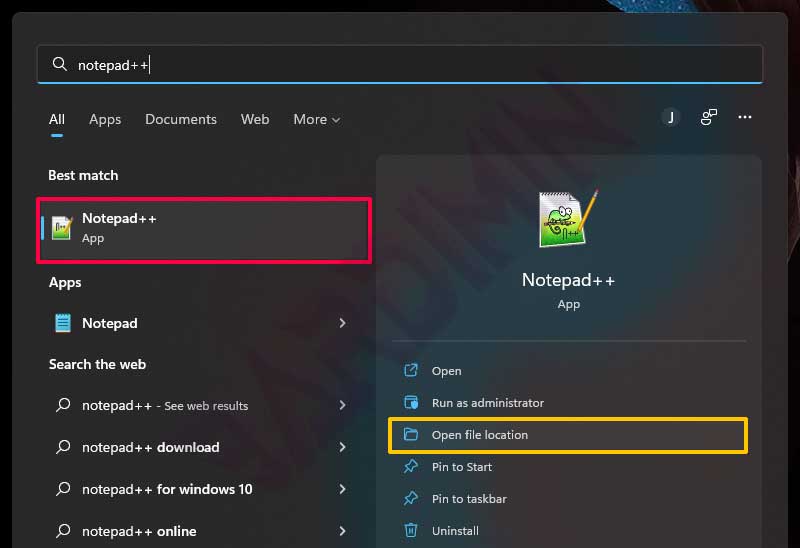Click the Uninstall trash can icon
The image size is (800, 548).
[x=411, y=531]
